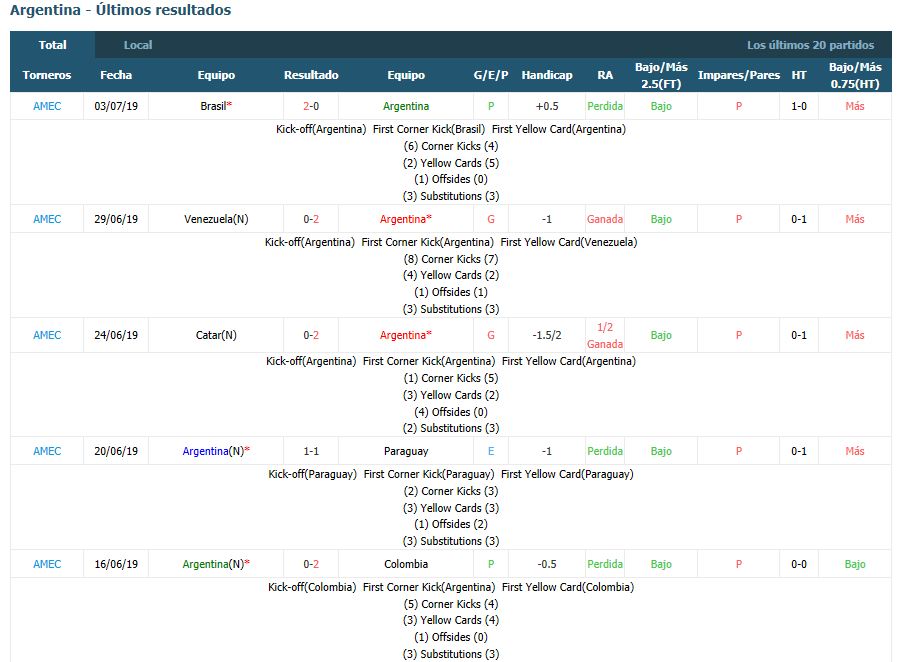
Task: Select '(8) Corner Kicks (7)' line
Action: (451, 259)
